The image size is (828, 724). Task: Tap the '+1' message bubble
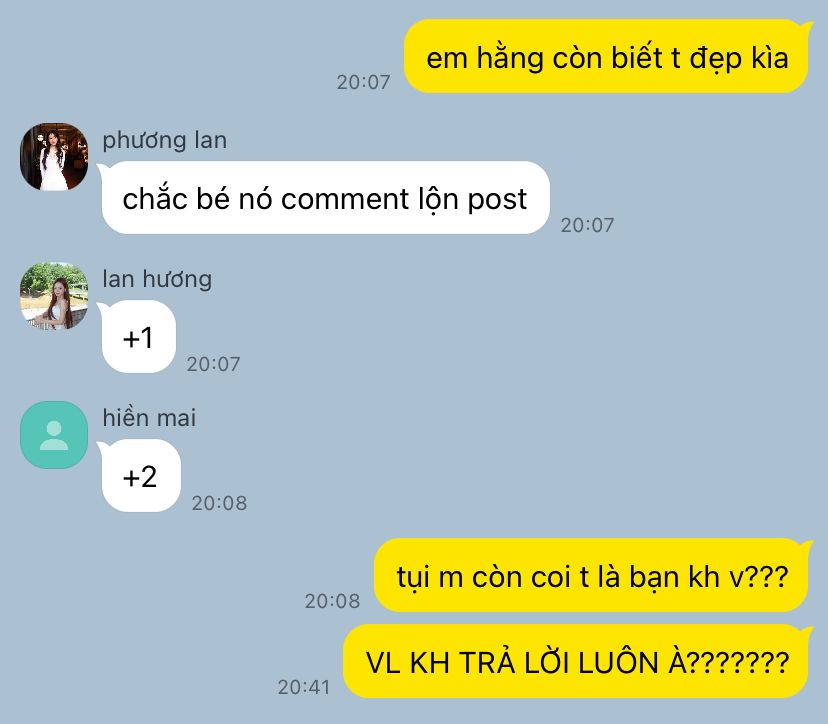[x=137, y=336]
